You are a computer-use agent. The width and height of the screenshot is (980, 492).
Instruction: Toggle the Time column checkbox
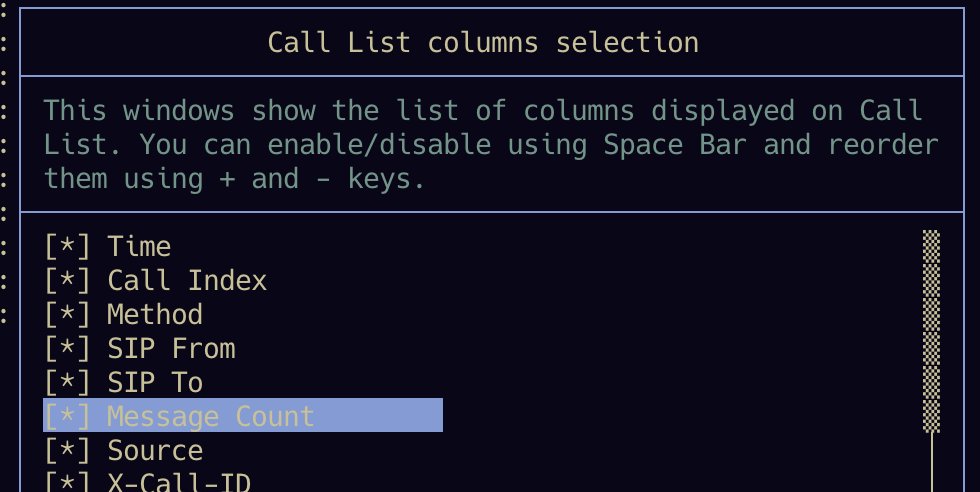pos(67,247)
